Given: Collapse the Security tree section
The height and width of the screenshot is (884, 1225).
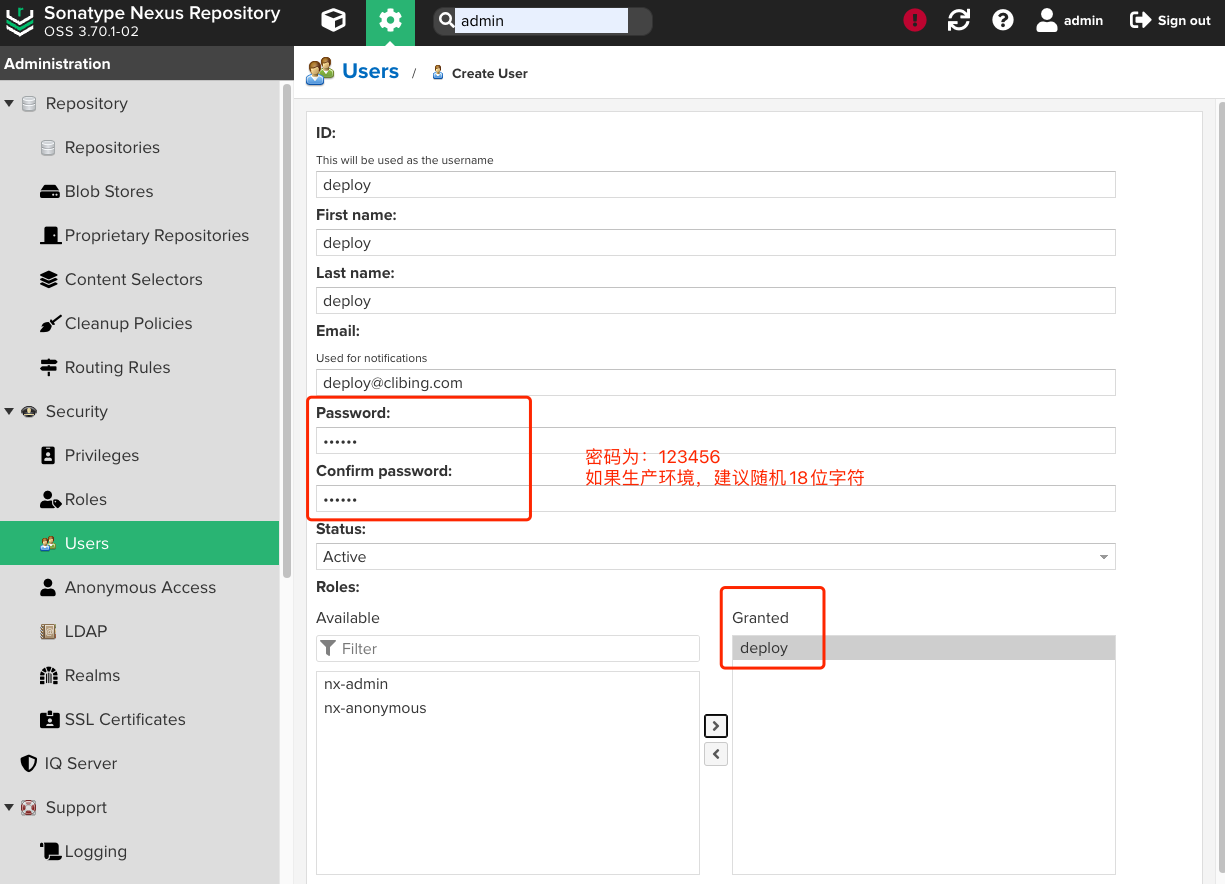Looking at the screenshot, I should pos(9,412).
